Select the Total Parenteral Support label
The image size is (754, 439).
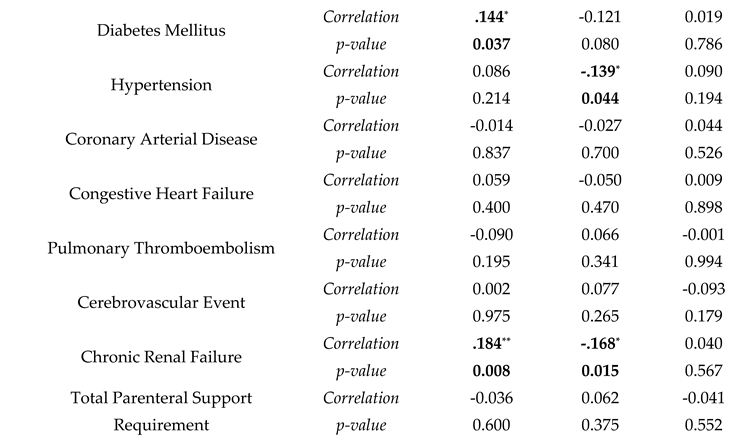161,398
